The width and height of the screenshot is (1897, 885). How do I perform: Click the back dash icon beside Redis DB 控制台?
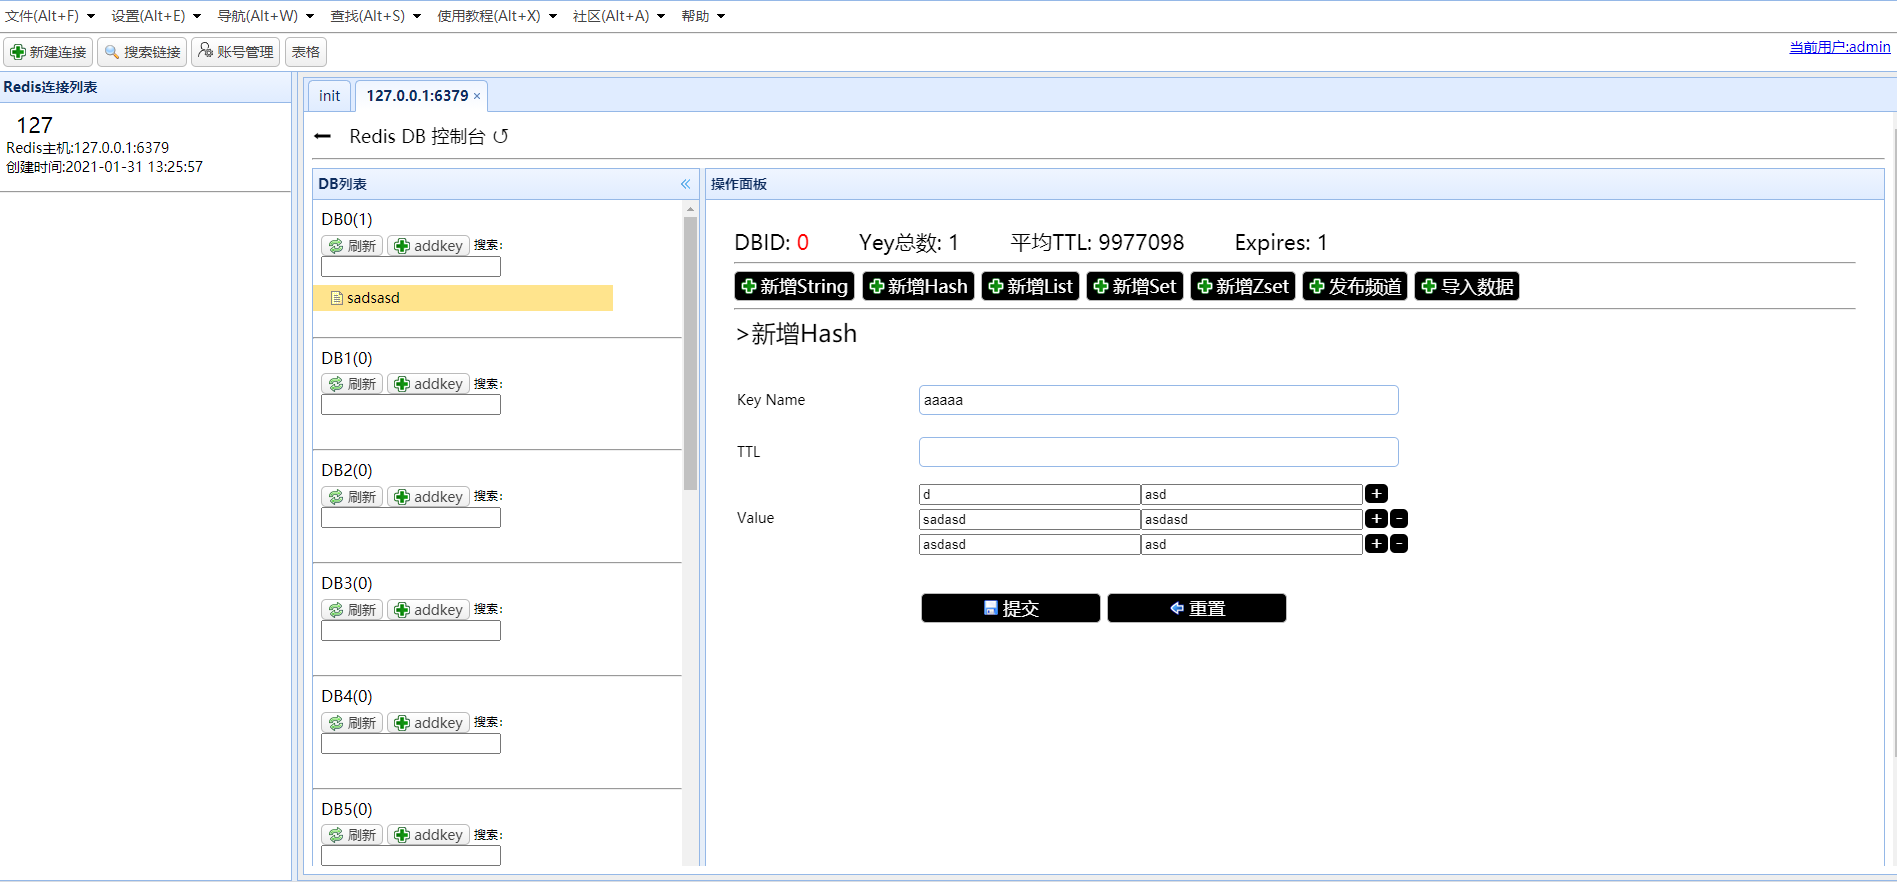coord(322,136)
